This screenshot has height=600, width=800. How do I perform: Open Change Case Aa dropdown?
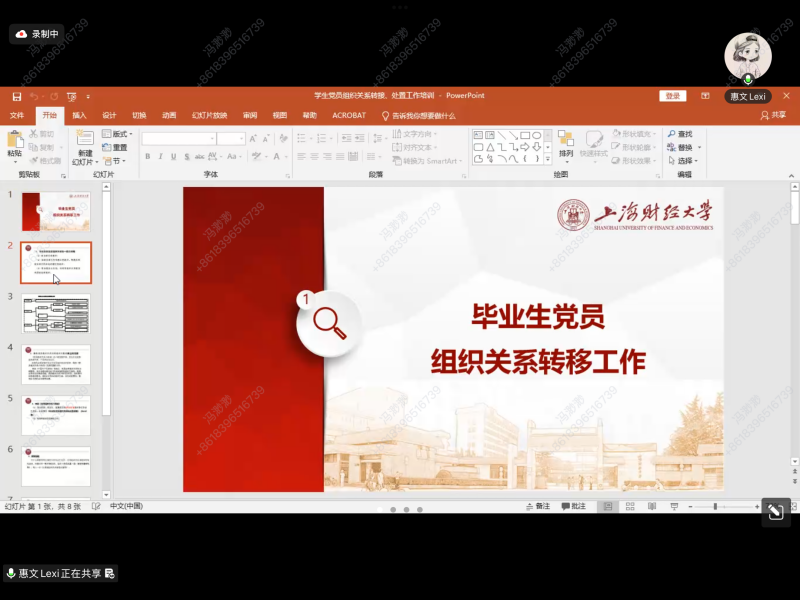pos(234,156)
